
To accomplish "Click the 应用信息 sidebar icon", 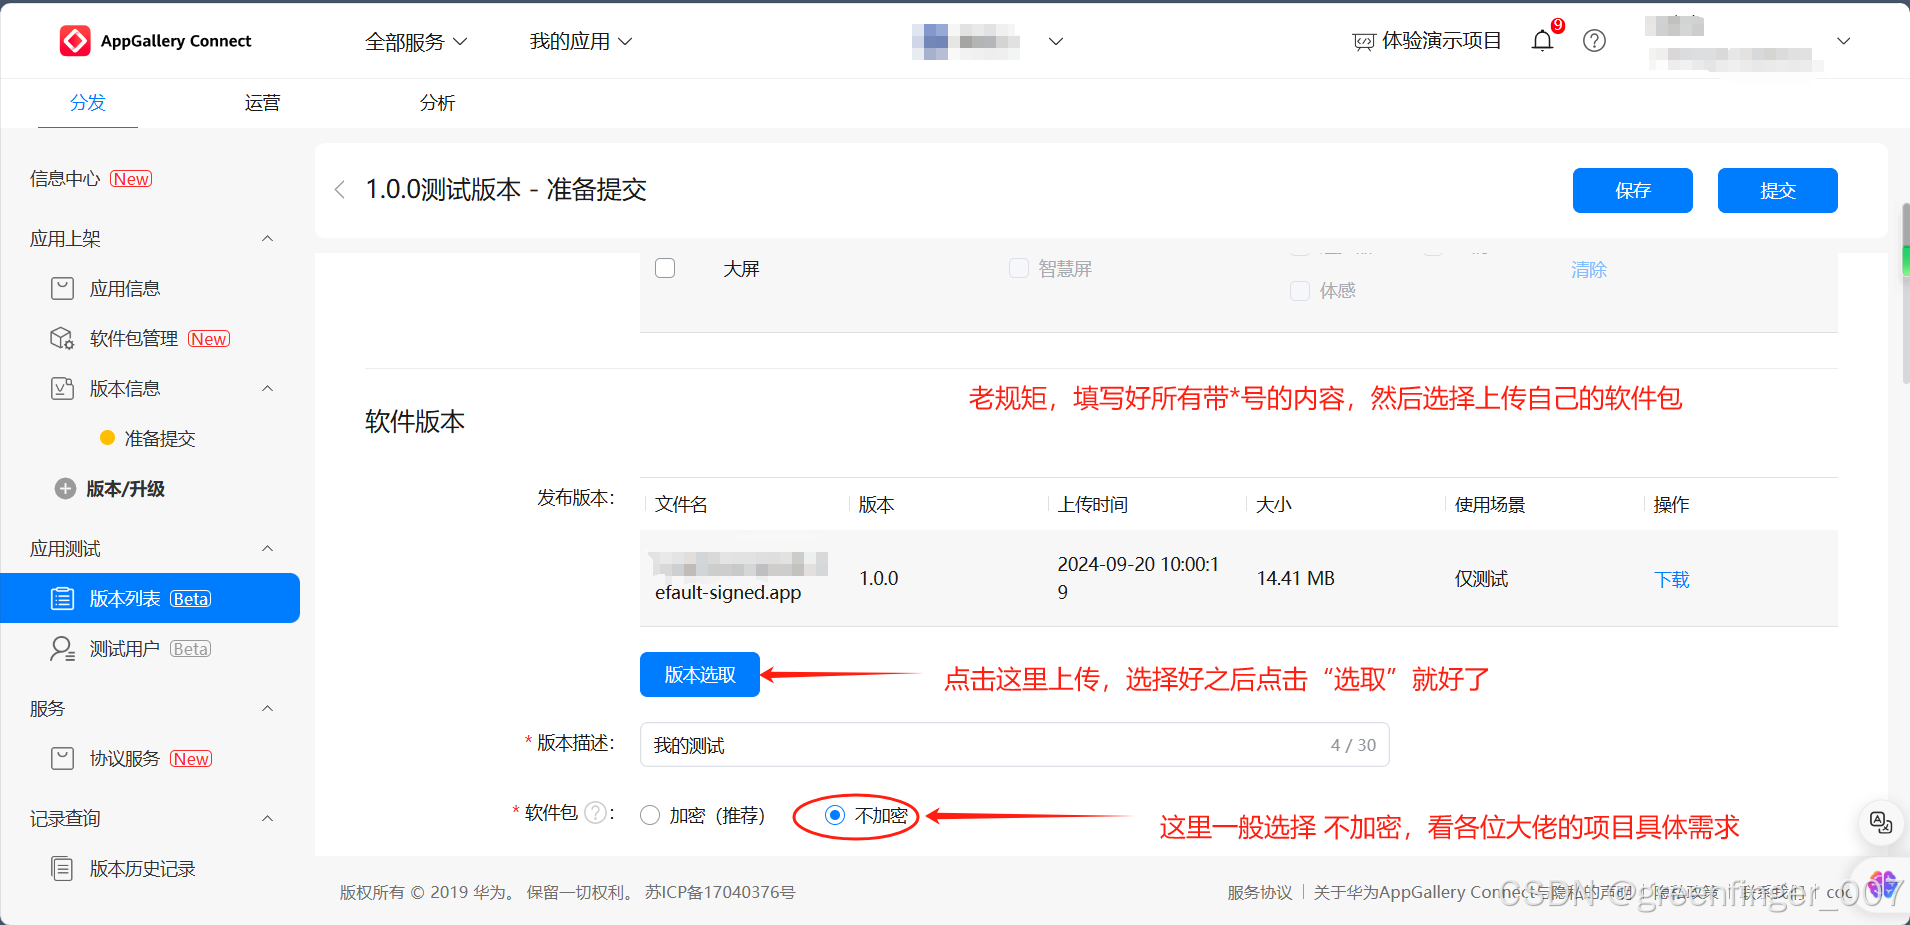I will (x=62, y=289).
